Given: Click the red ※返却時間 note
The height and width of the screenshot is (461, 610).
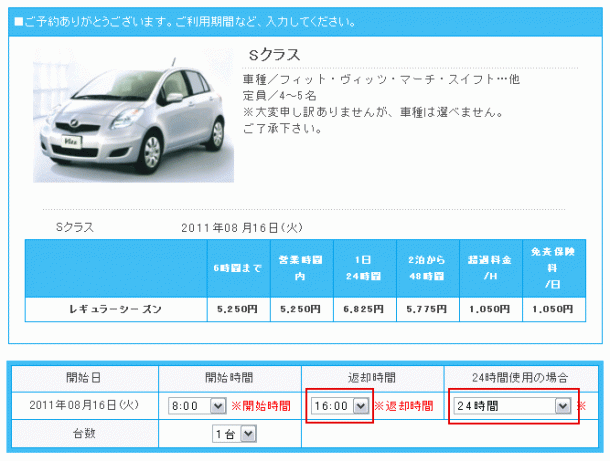Looking at the screenshot, I should 404,406.
